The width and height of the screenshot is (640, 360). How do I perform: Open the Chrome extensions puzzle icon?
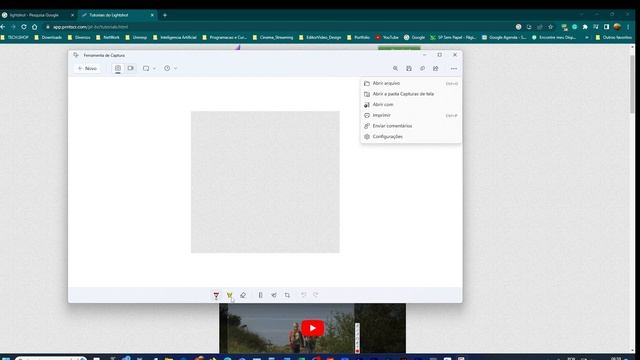point(585,27)
